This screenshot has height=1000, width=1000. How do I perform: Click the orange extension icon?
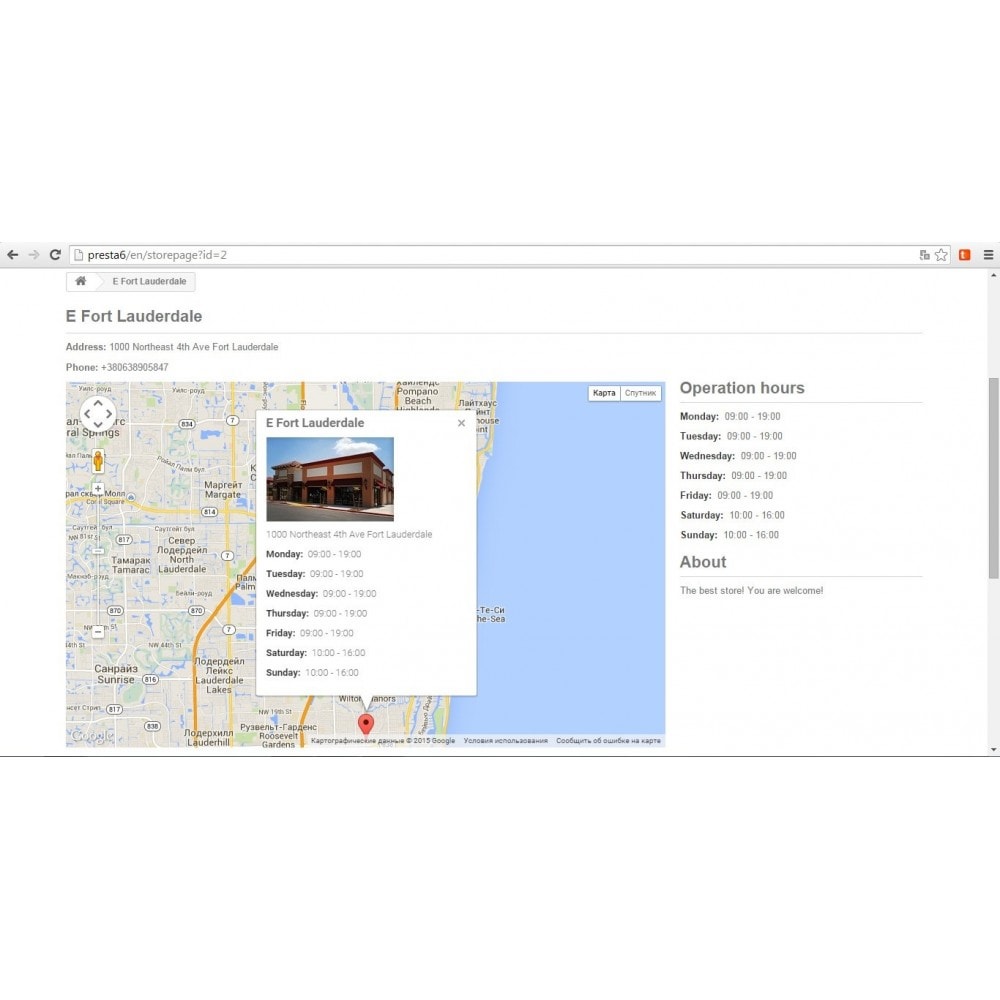[964, 255]
